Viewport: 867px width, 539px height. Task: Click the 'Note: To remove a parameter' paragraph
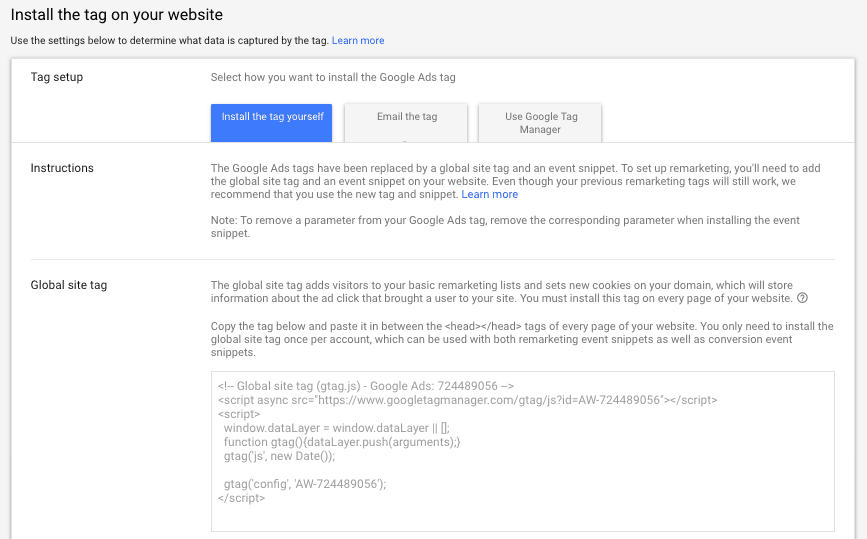point(505,227)
